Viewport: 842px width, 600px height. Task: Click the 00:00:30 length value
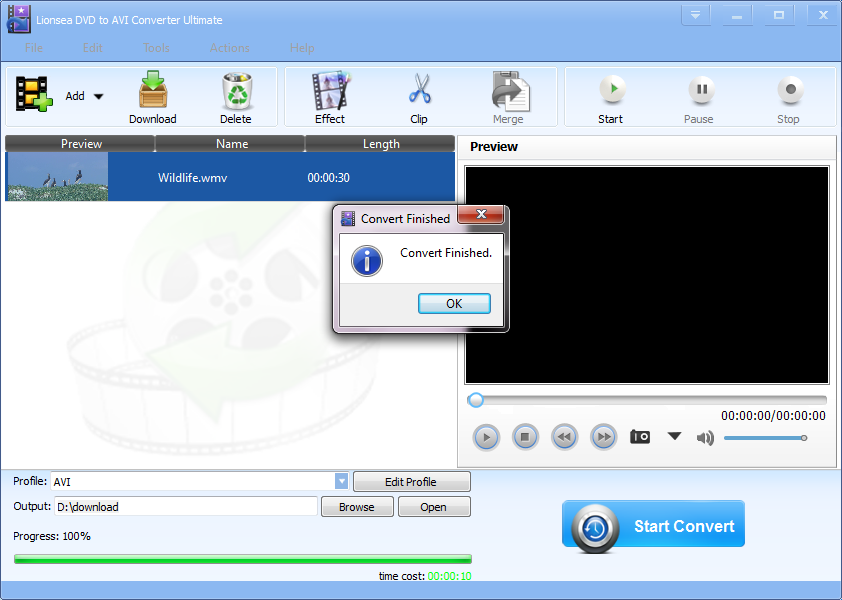328,178
